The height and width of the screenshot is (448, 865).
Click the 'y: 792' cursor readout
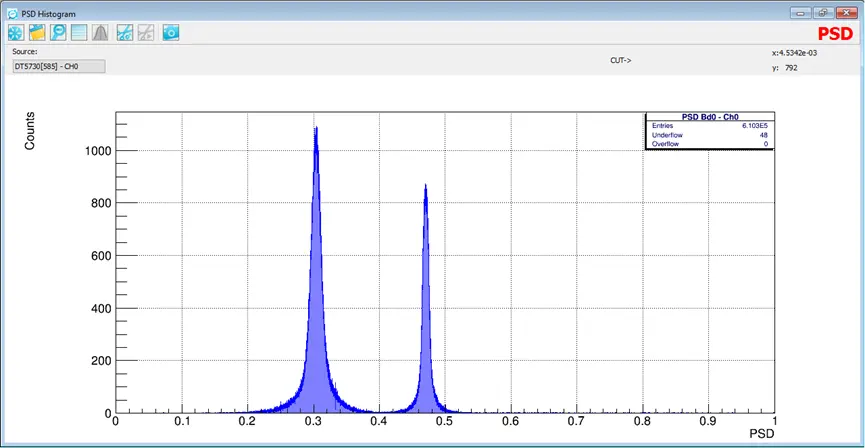click(784, 68)
